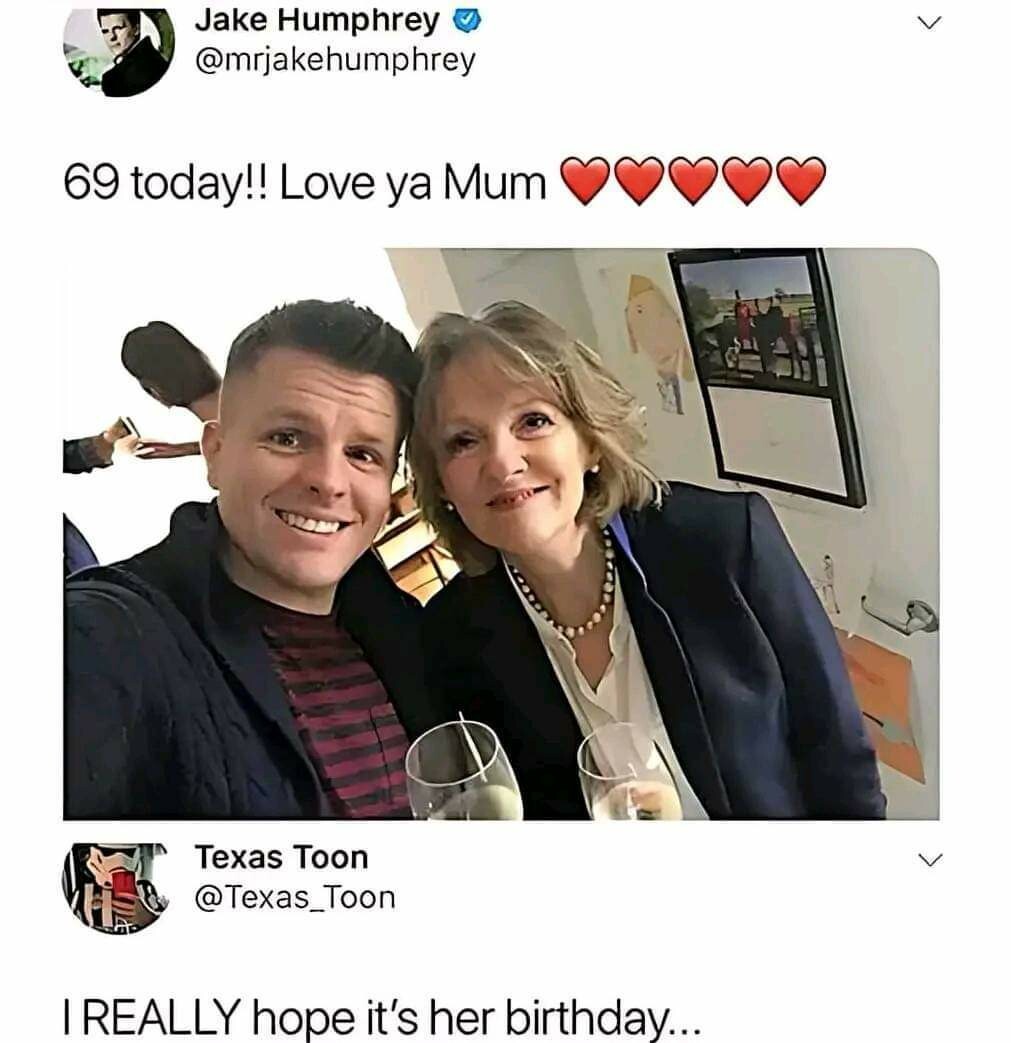Open the Jake Humphrey display name

pyautogui.click(x=317, y=20)
